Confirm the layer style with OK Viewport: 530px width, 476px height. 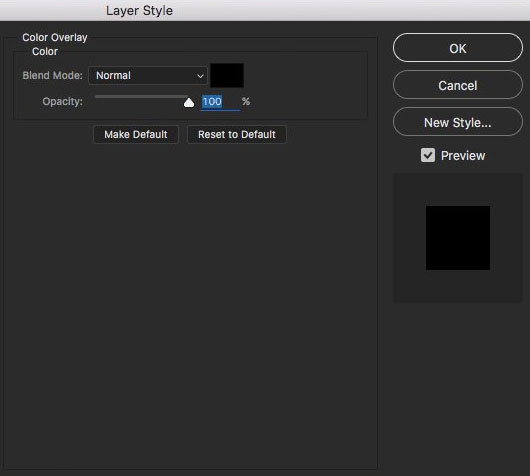pos(458,48)
